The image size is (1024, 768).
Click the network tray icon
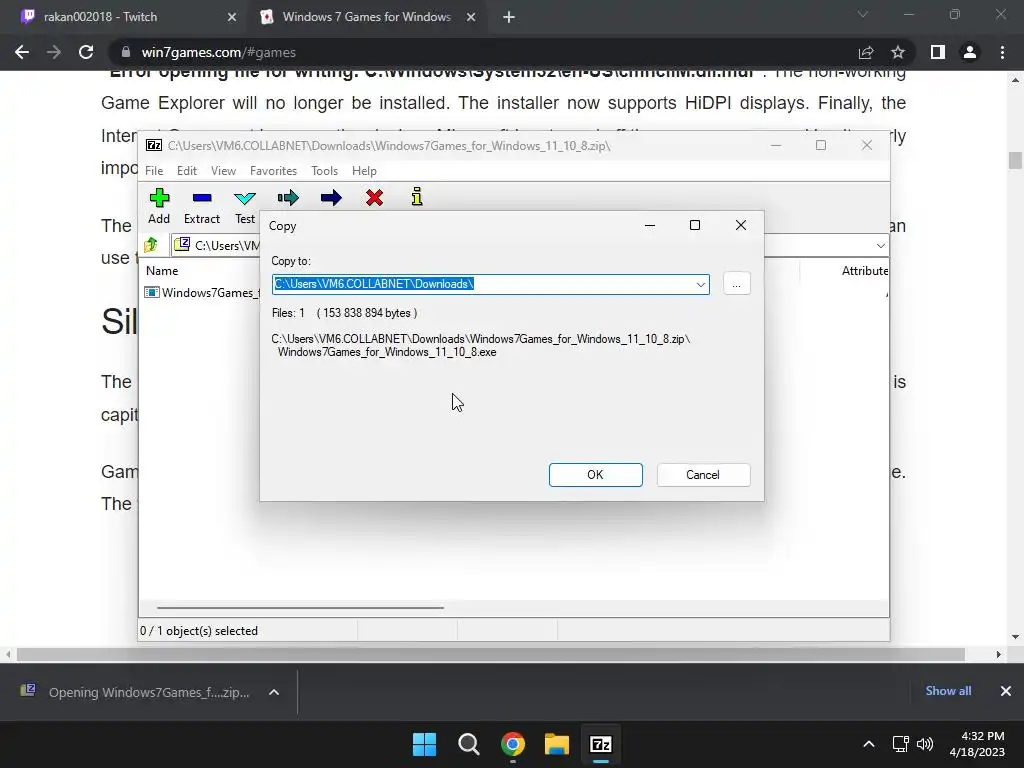pyautogui.click(x=901, y=744)
